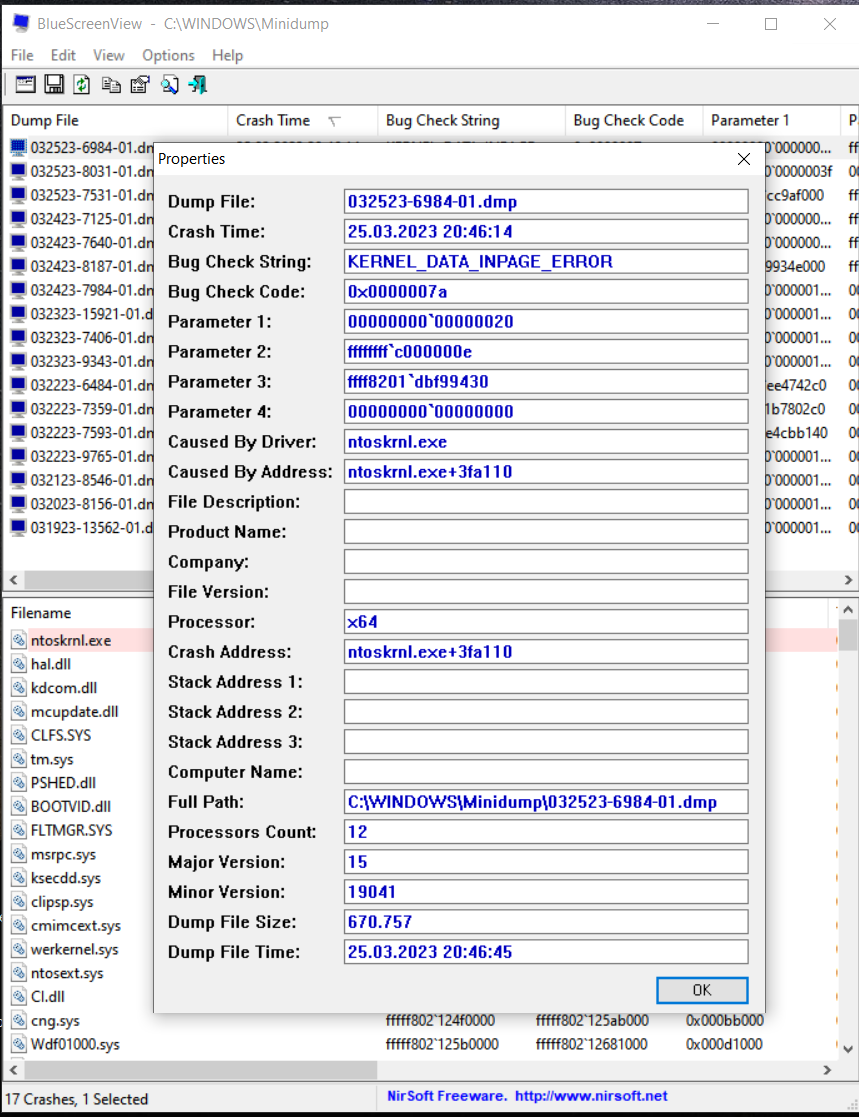Click the BlueScreenView title bar app icon
This screenshot has width=859, height=1117.
(x=21, y=23)
